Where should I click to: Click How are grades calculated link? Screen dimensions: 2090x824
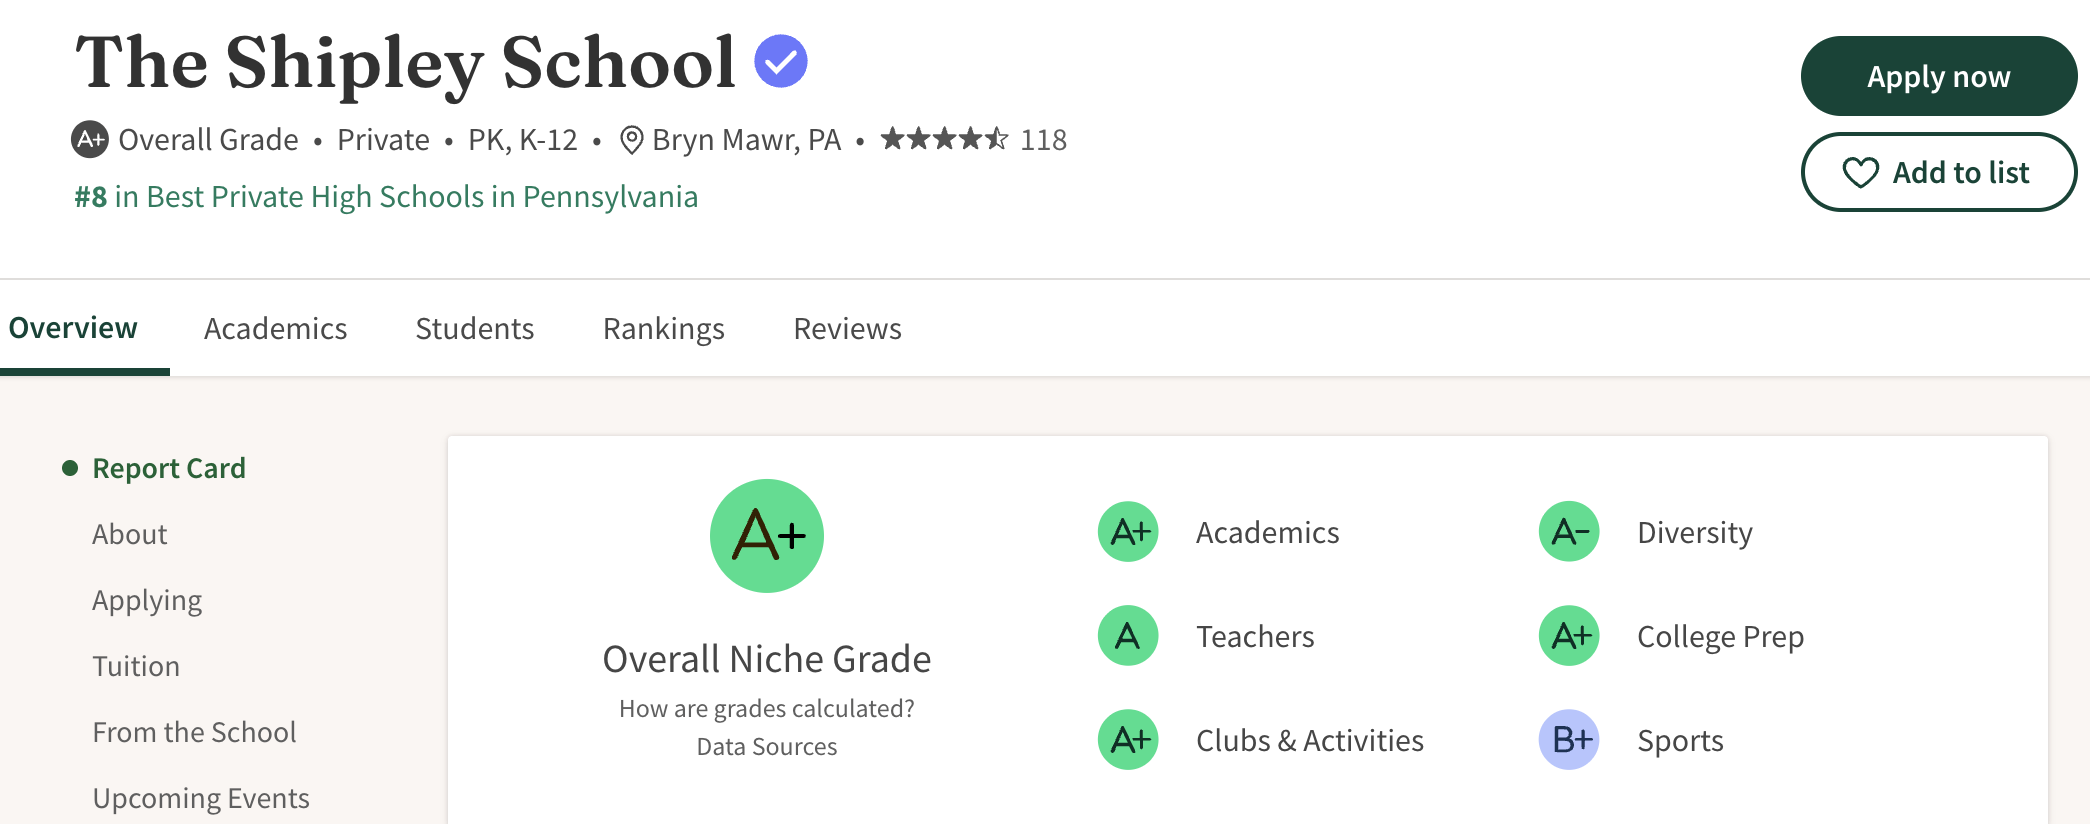tap(766, 709)
